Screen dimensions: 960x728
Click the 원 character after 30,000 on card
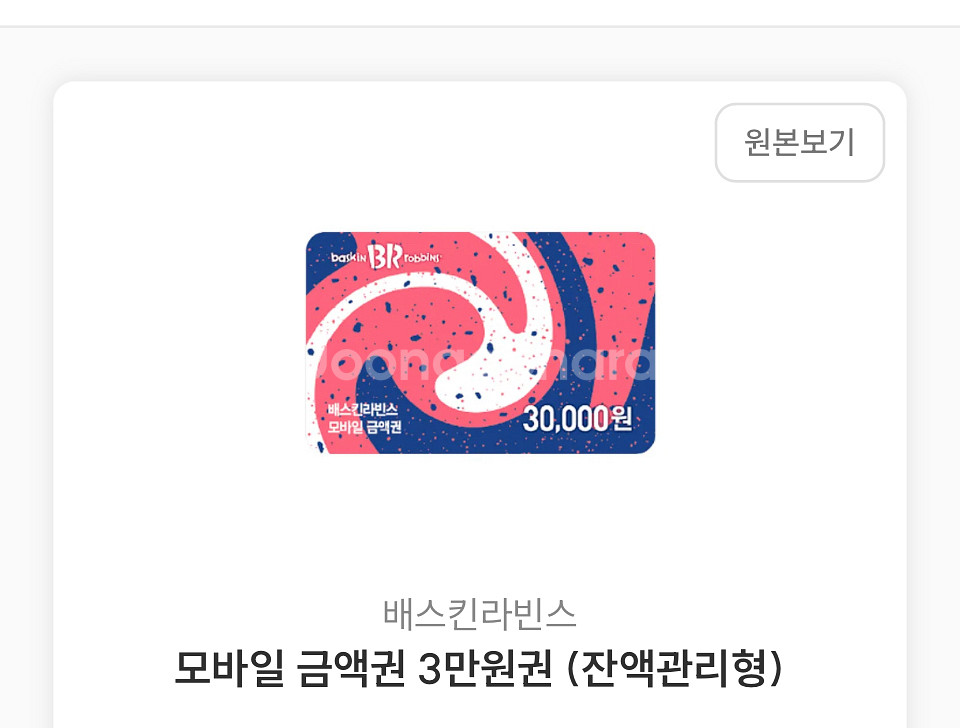click(622, 419)
